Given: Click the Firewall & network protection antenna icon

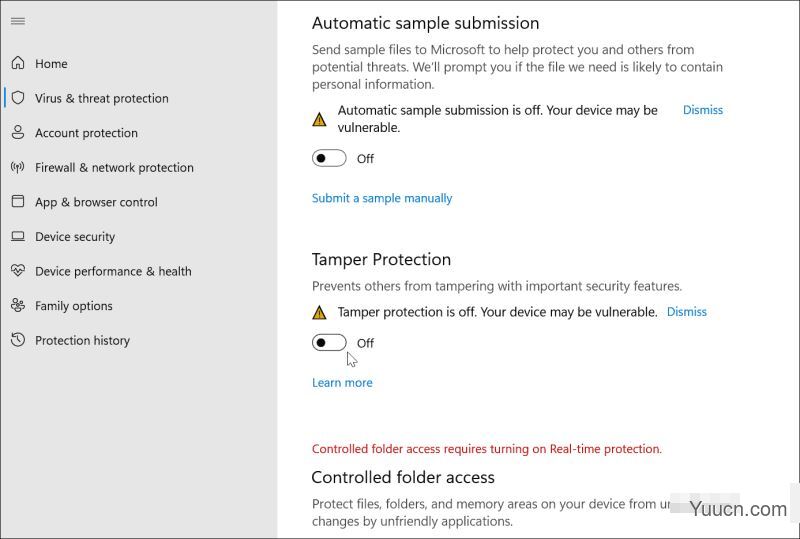Looking at the screenshot, I should click(x=18, y=167).
